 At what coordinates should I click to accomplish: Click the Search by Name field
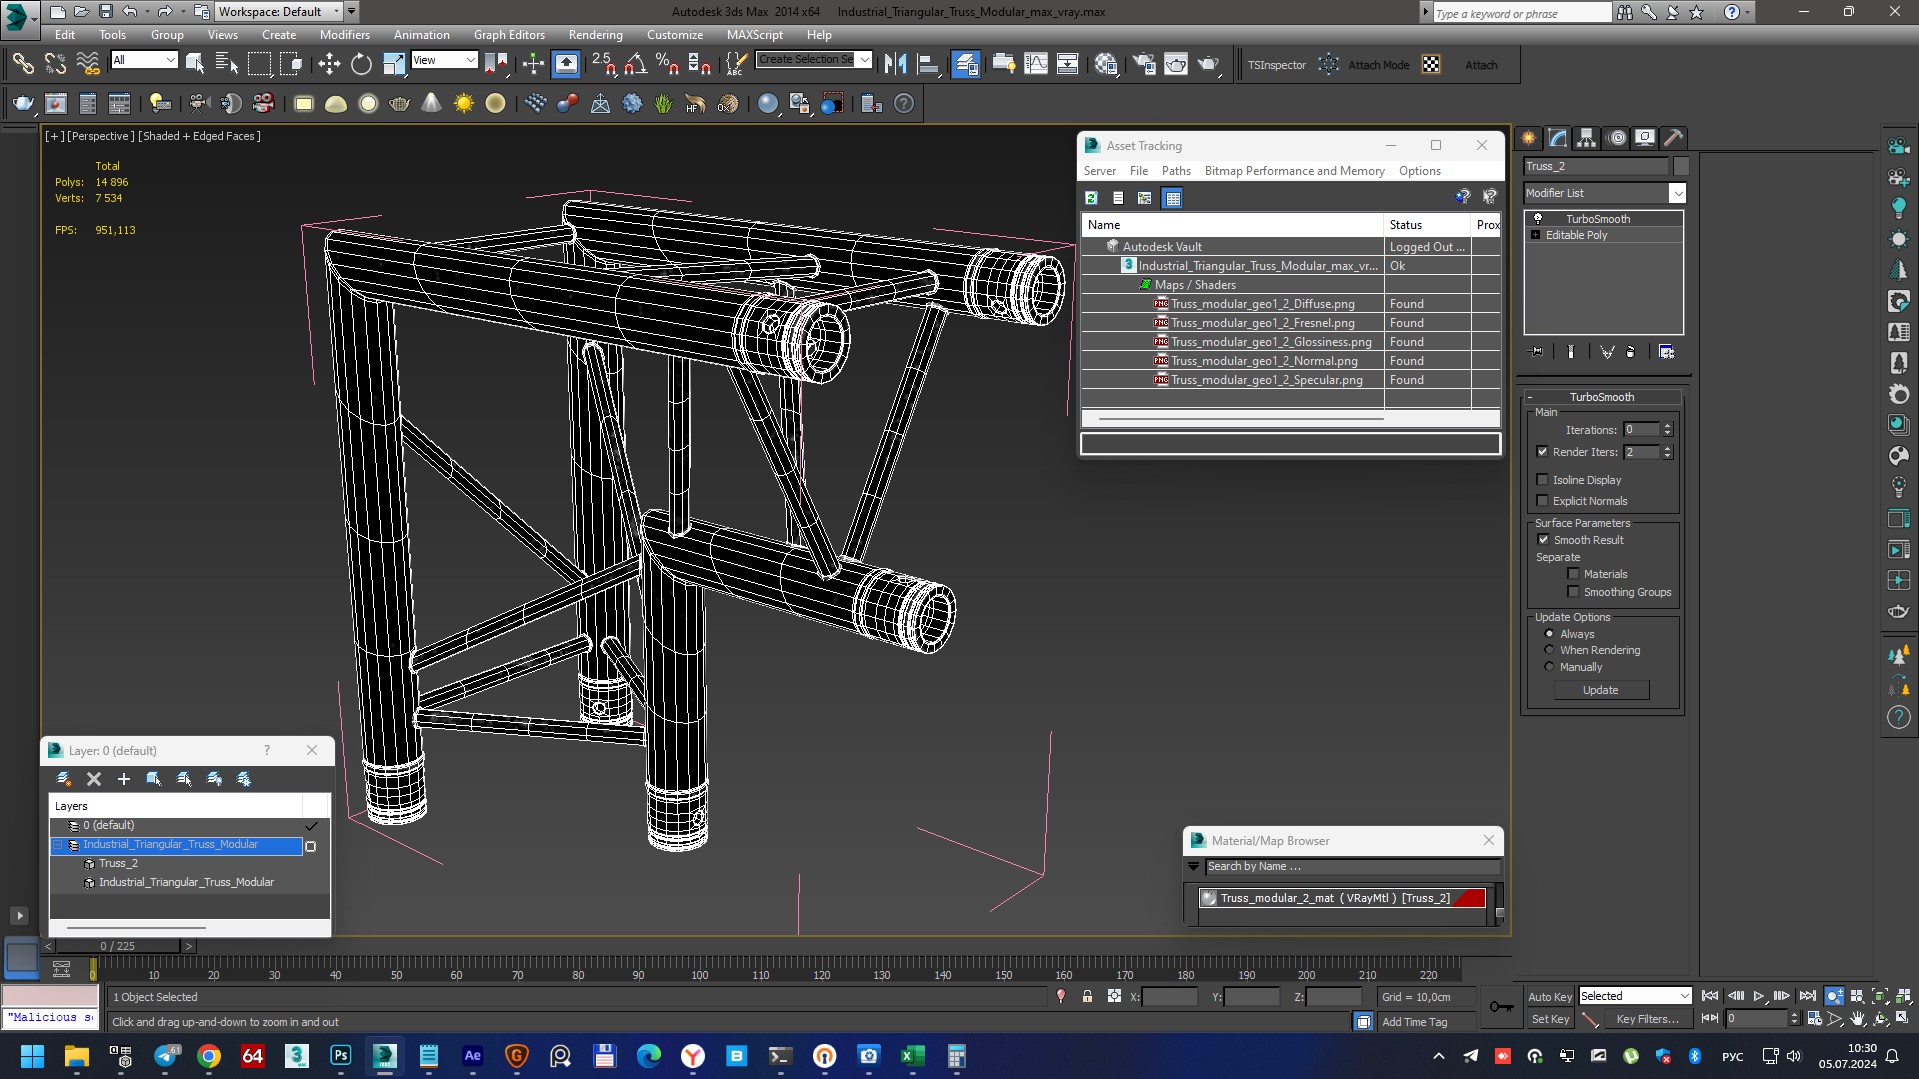pos(1352,867)
